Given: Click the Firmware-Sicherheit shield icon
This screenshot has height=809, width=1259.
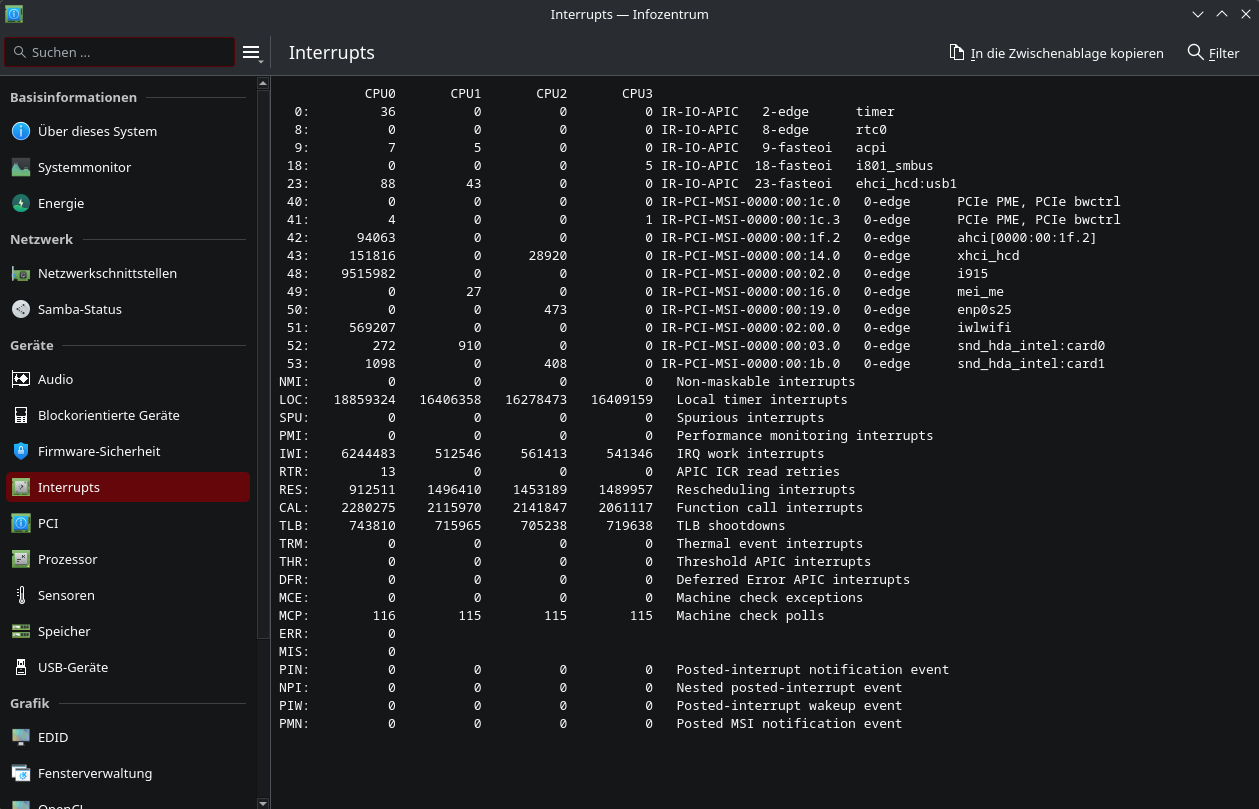Looking at the screenshot, I should point(21,451).
